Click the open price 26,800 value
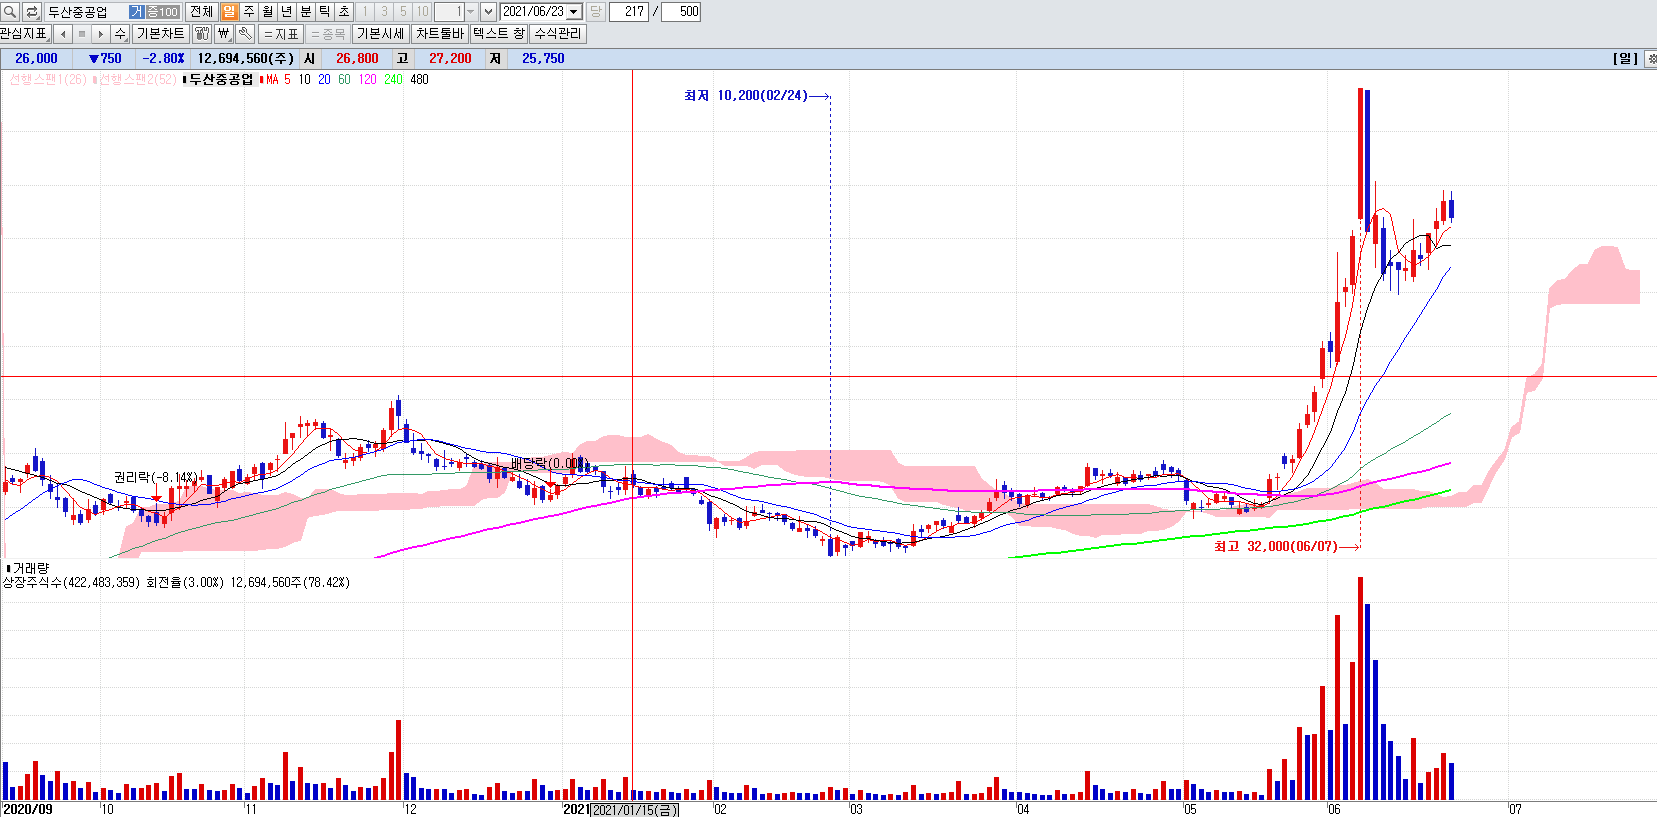The height and width of the screenshot is (817, 1657). click(357, 59)
